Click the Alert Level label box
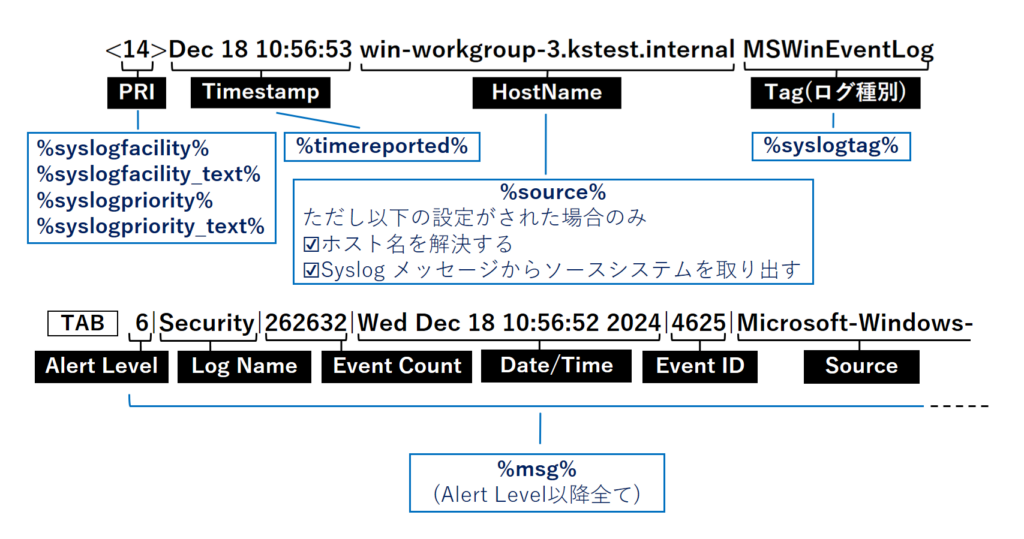This screenshot has width=1024, height=539. pyautogui.click(x=101, y=367)
